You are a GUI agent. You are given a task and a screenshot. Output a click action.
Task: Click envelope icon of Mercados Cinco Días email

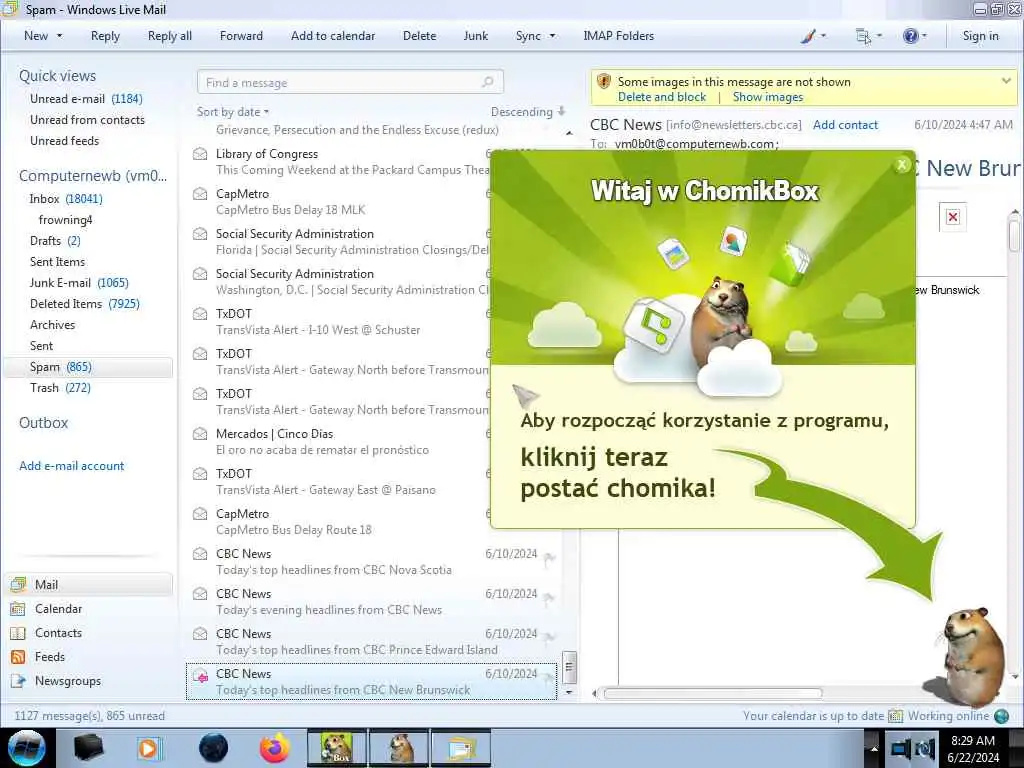(200, 434)
